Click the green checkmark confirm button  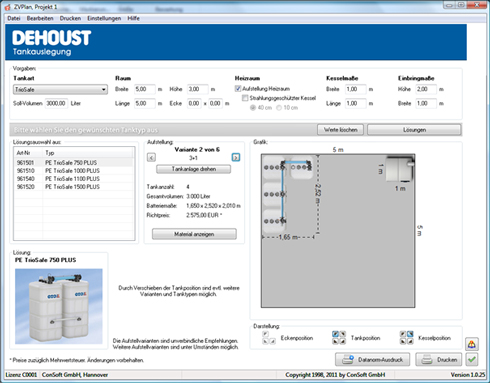[472, 359]
